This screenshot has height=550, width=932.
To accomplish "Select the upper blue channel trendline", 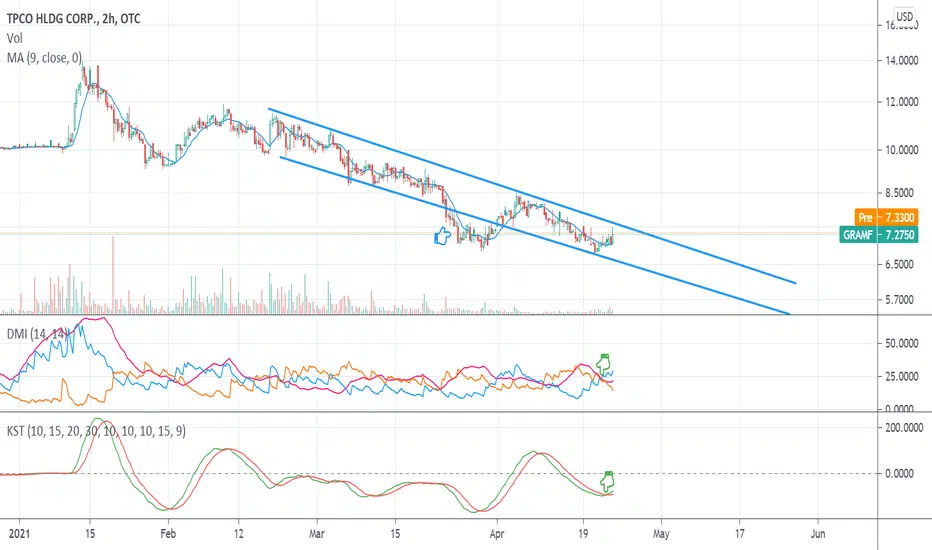I will (x=531, y=196).
